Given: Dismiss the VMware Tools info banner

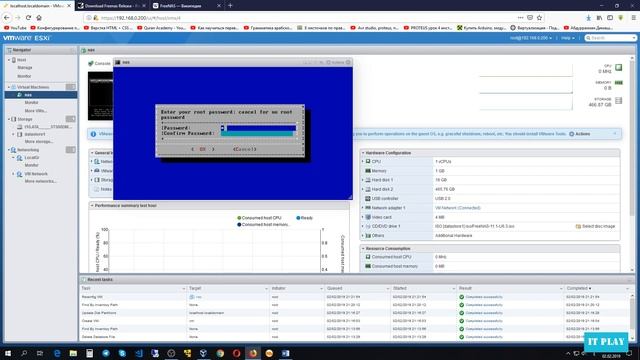Looking at the screenshot, I should pos(615,133).
